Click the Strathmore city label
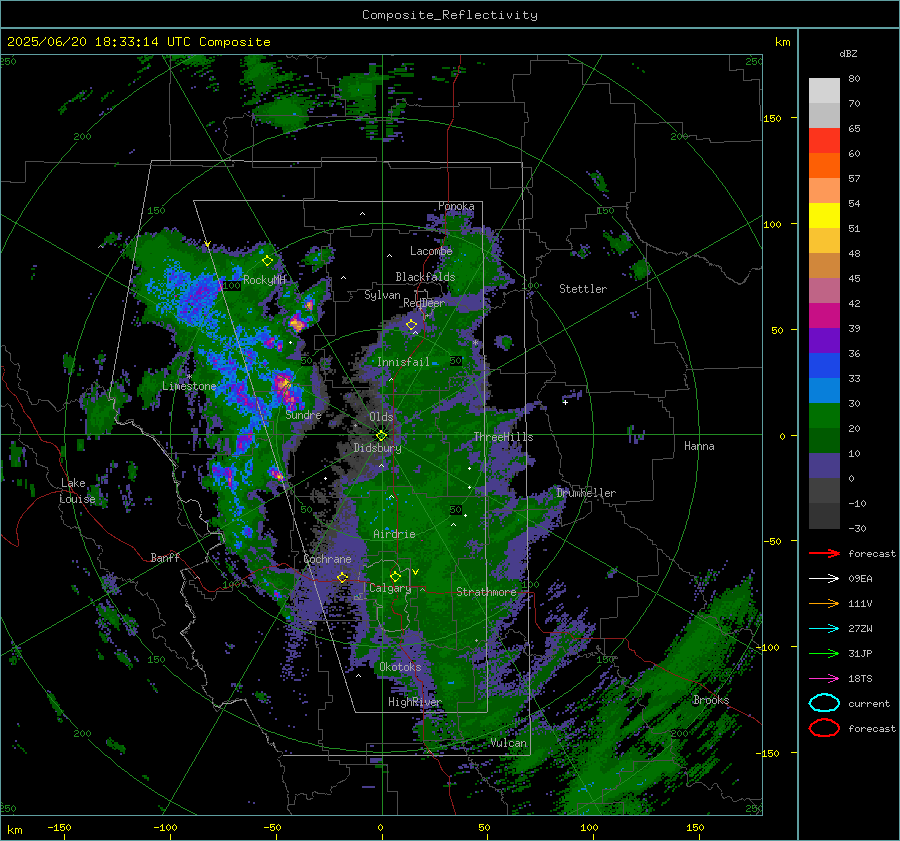The height and width of the screenshot is (841, 900). [486, 592]
